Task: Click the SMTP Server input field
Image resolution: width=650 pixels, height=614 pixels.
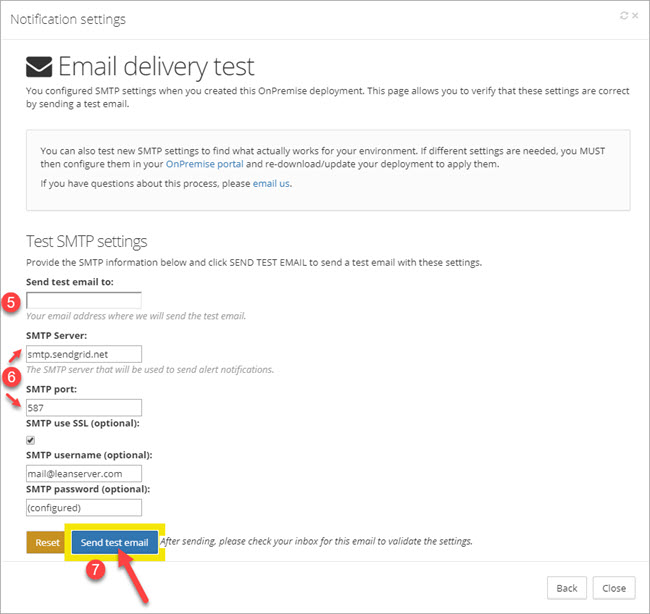Action: (84, 353)
